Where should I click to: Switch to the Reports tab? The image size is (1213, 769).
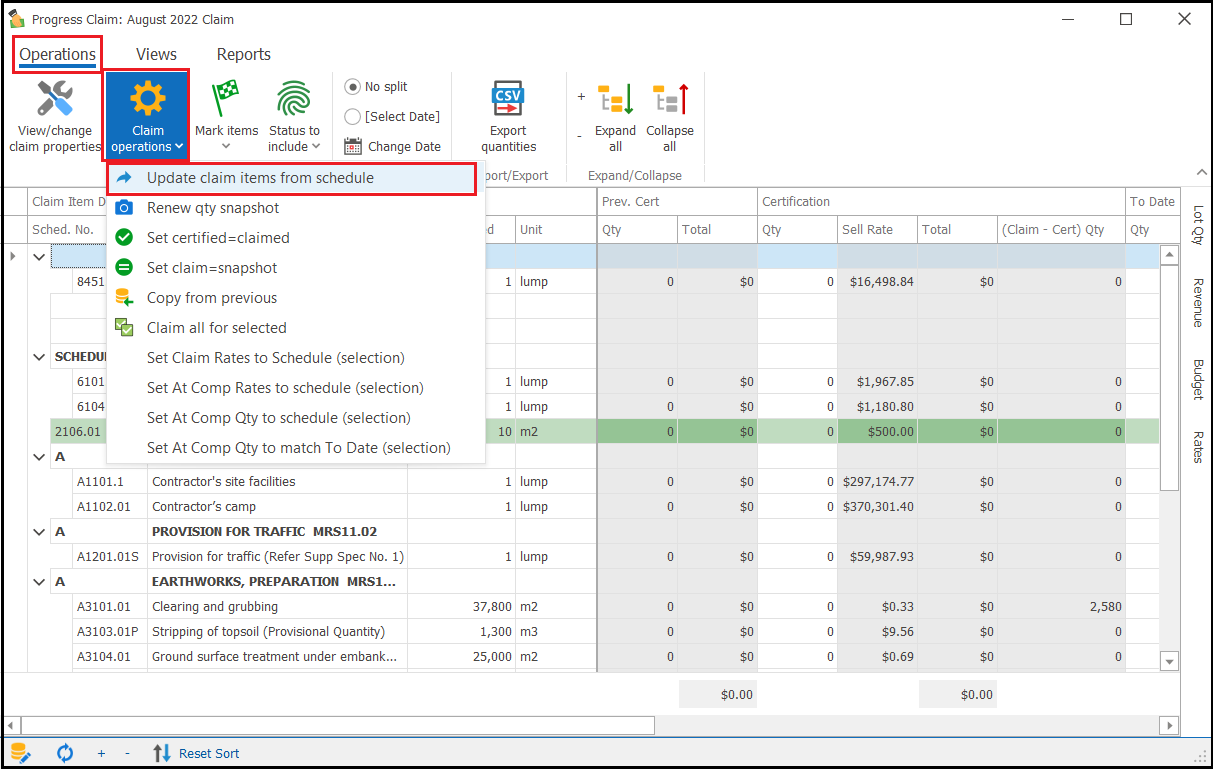[243, 55]
